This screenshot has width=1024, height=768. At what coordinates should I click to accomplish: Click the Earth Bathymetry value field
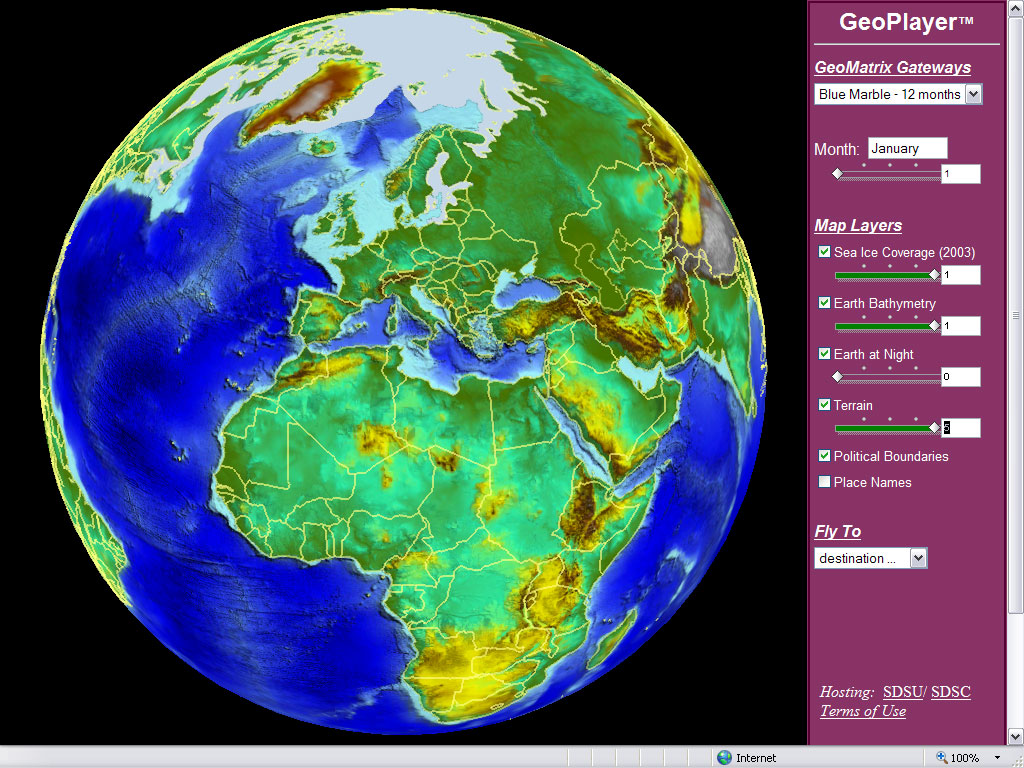[961, 326]
